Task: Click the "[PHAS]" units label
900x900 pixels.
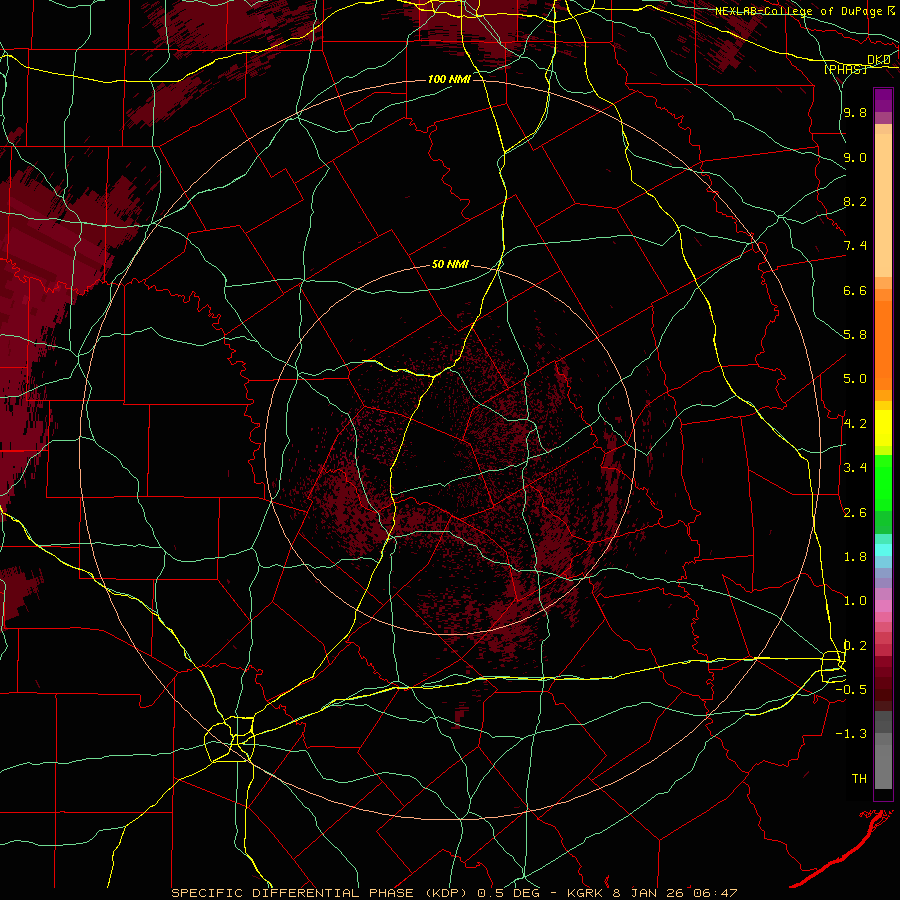Action: pos(845,69)
